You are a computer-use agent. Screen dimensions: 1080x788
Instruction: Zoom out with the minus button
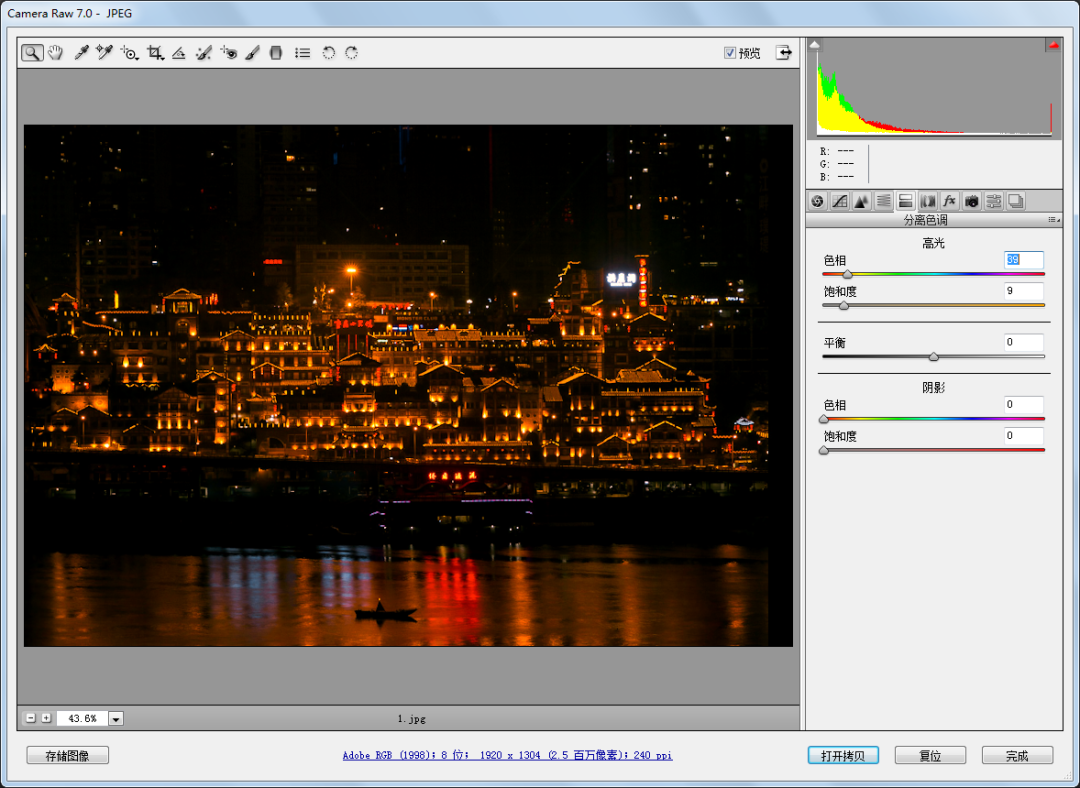point(30,718)
